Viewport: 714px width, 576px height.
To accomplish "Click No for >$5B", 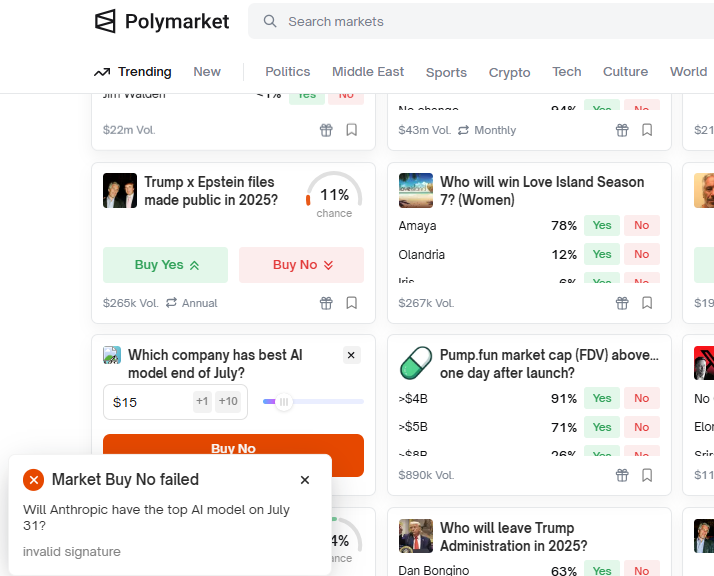I will click(x=642, y=428).
